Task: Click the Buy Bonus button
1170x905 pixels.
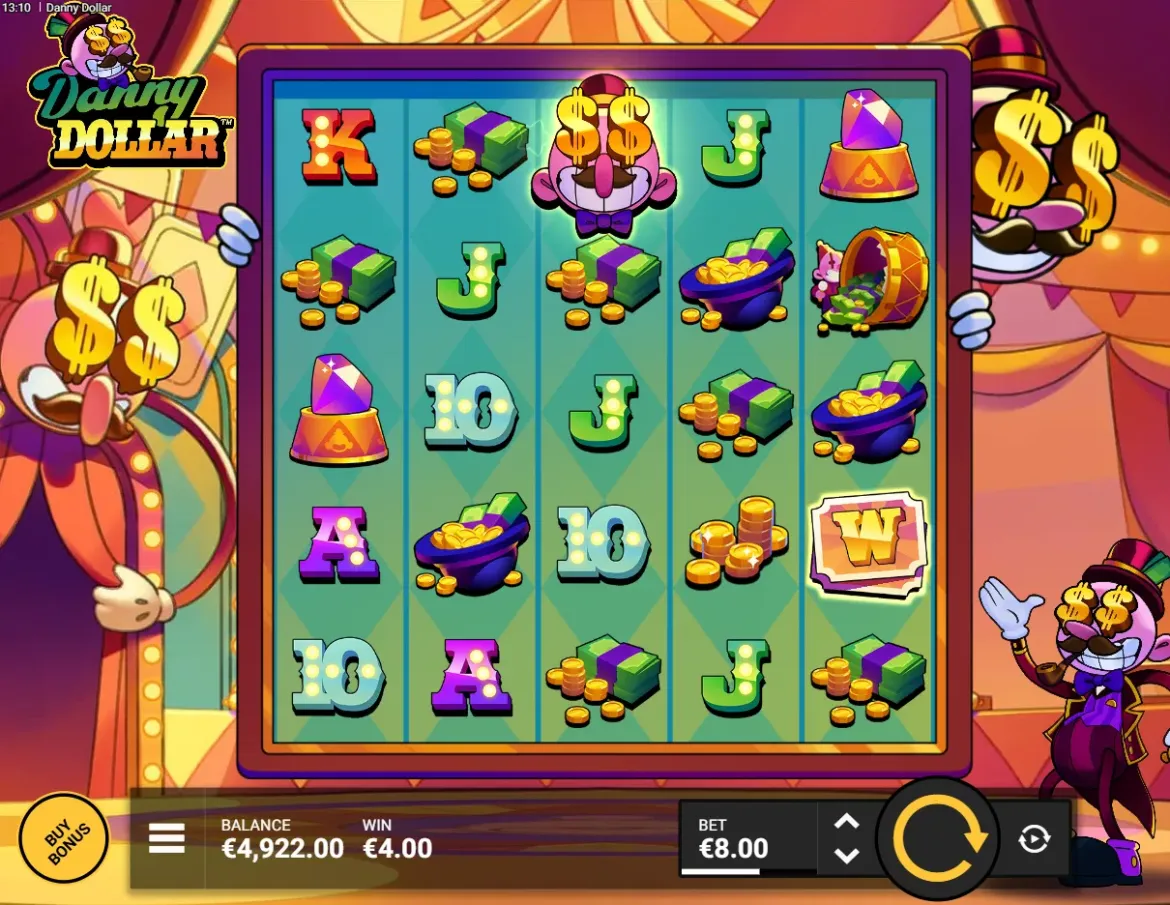Action: (65, 839)
